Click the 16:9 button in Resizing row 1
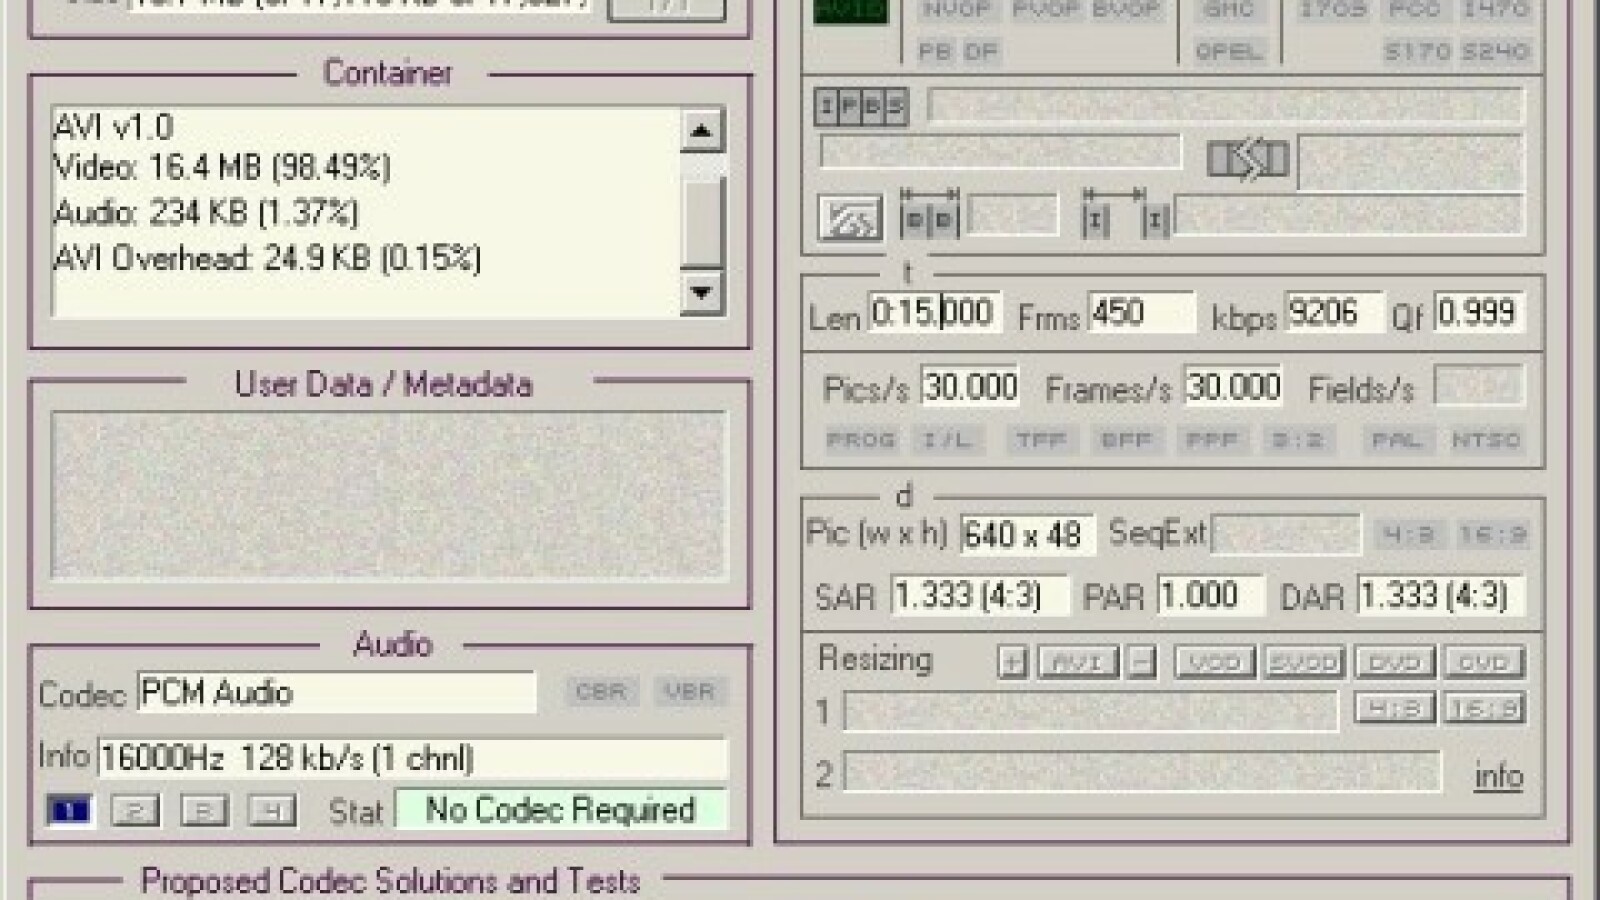The image size is (1600, 900). pyautogui.click(x=1483, y=709)
